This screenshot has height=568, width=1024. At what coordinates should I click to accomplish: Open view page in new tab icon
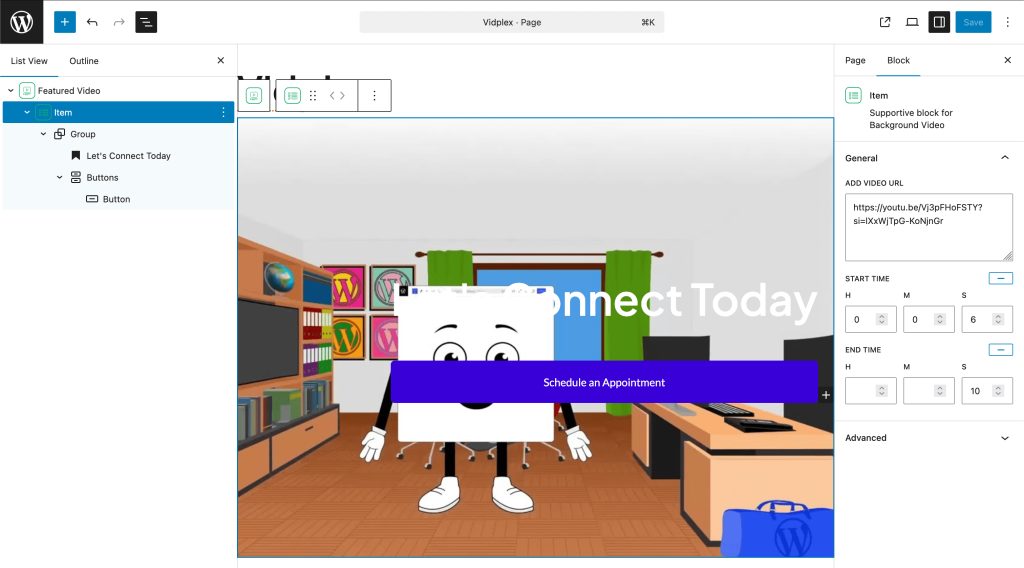tap(885, 22)
